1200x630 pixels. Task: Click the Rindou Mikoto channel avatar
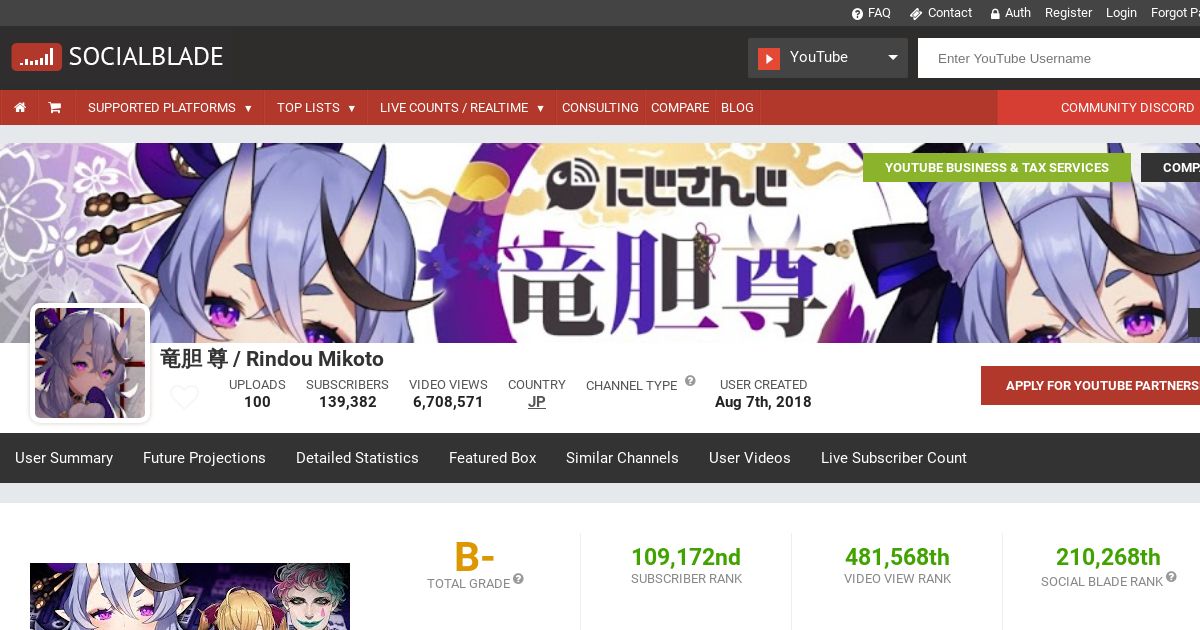point(90,363)
